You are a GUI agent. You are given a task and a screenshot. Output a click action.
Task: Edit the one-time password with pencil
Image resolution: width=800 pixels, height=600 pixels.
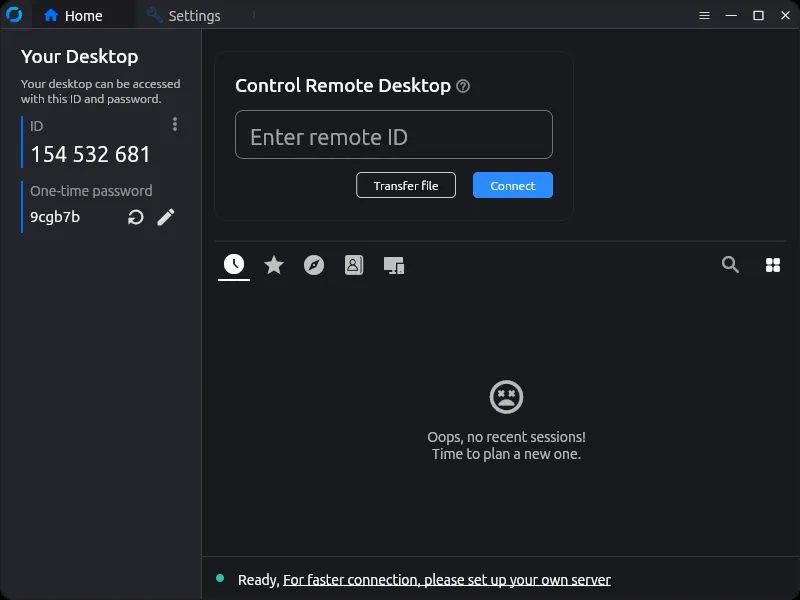click(166, 217)
